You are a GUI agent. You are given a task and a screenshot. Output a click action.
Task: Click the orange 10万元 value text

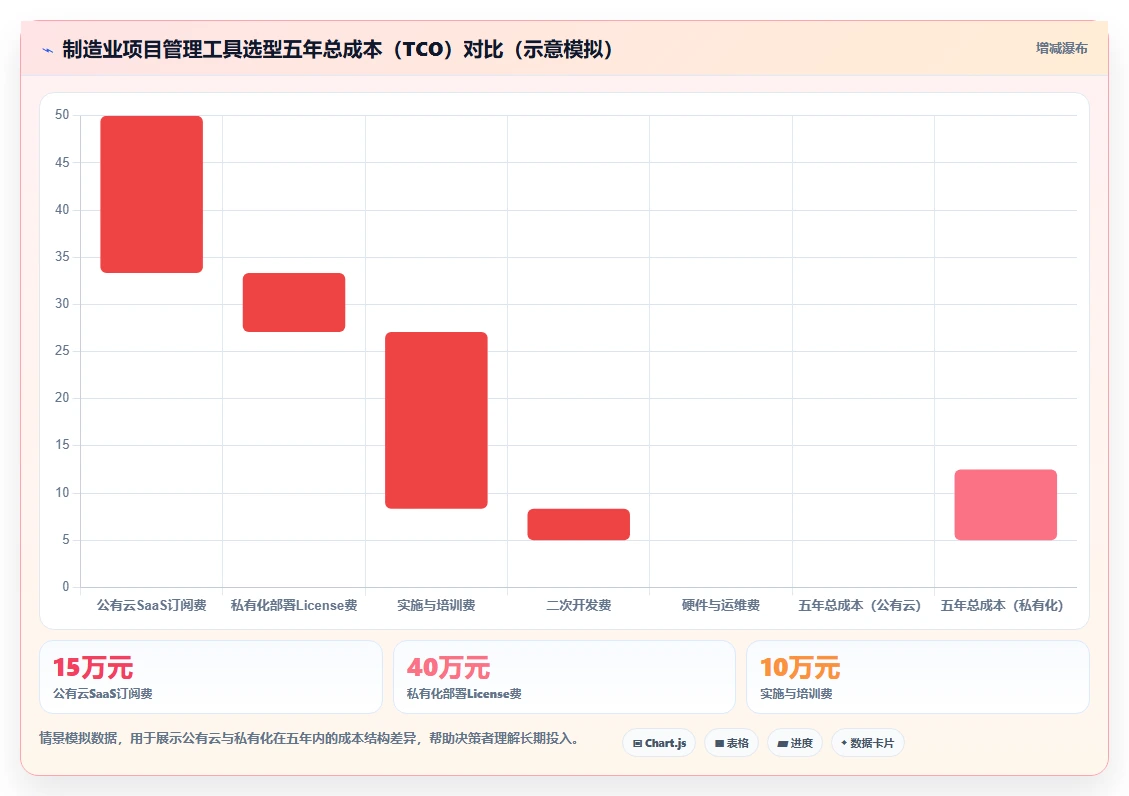800,667
